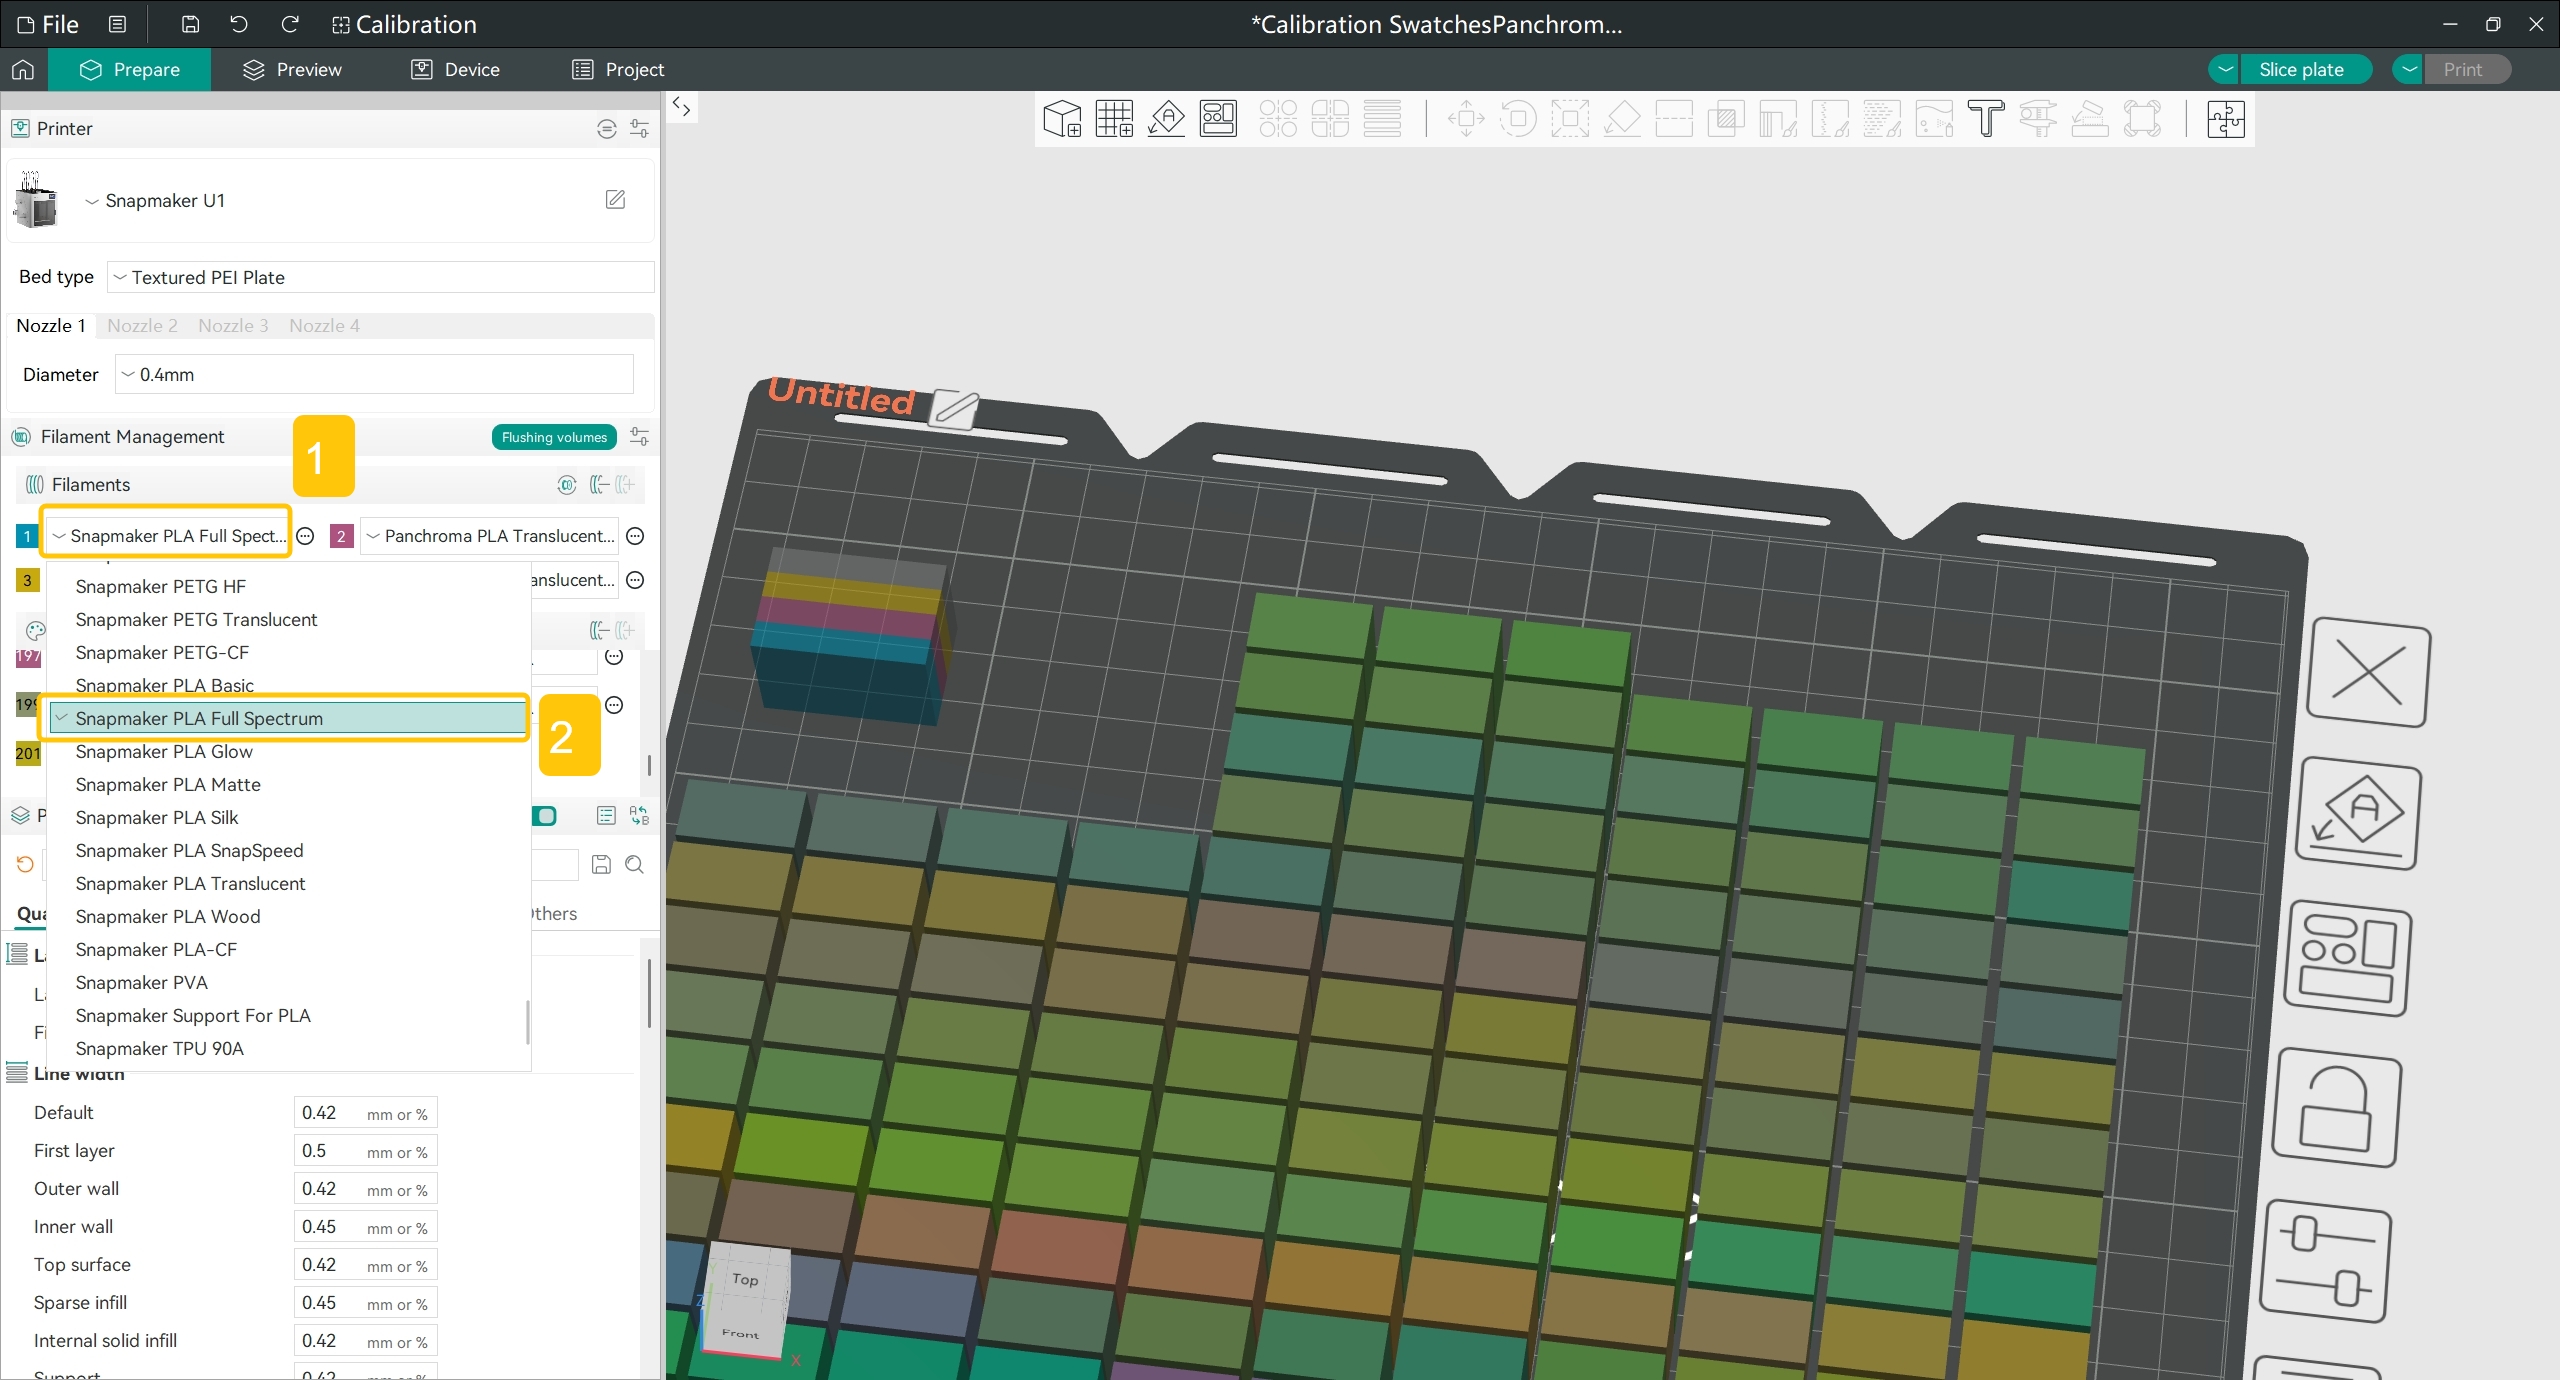
Task: Click filament 1 blue color swatch
Action: (27, 537)
